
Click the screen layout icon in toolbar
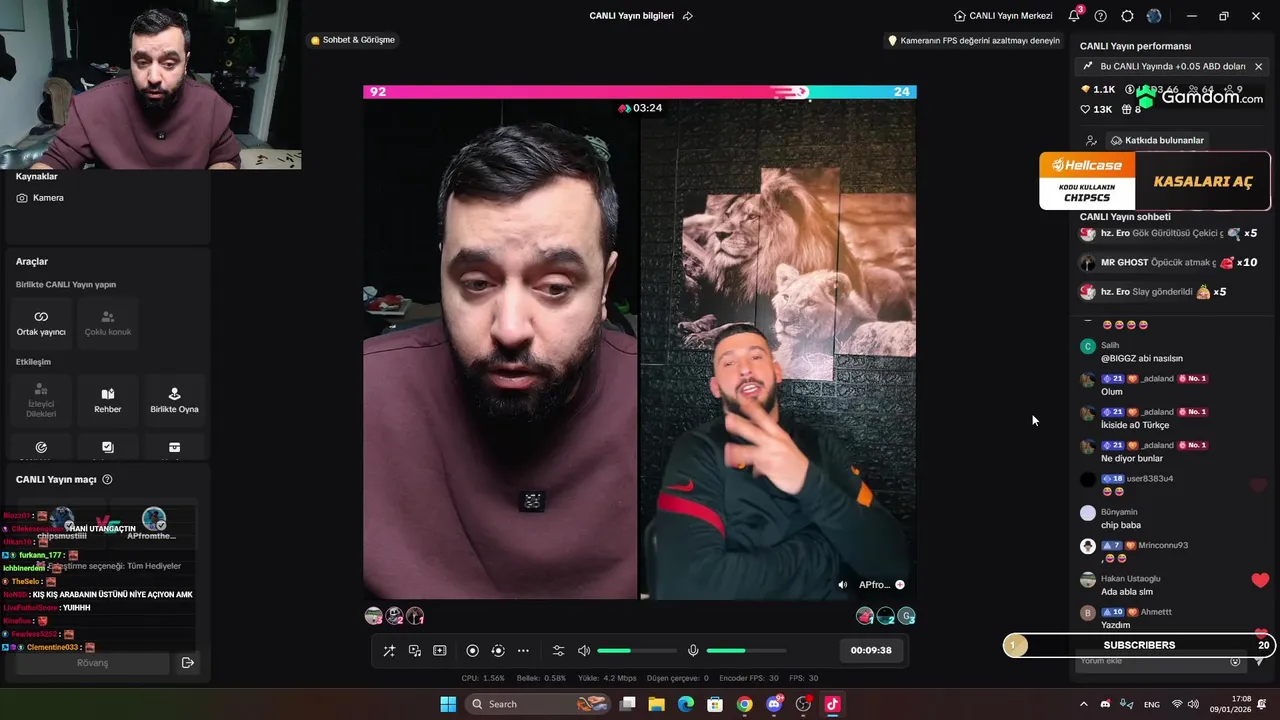coord(440,651)
